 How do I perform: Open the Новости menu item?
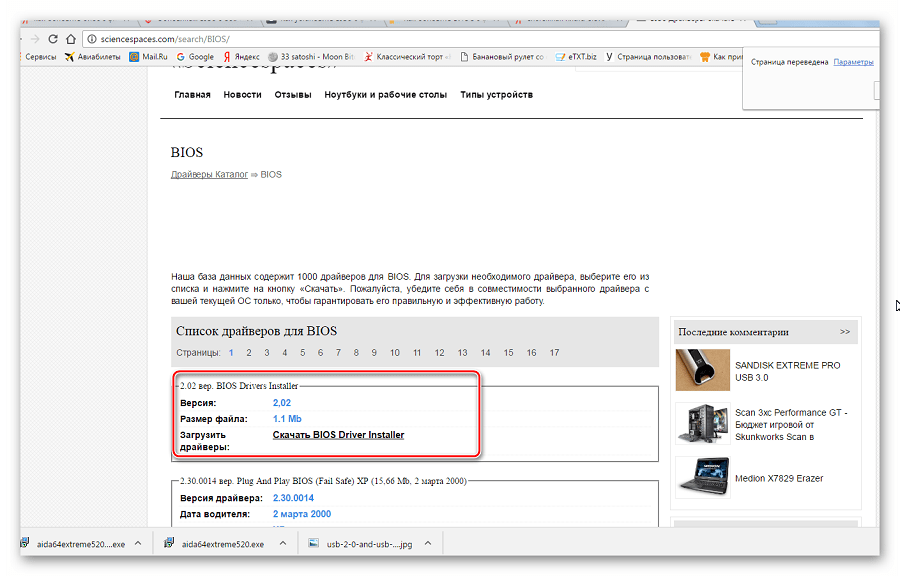click(x=242, y=95)
